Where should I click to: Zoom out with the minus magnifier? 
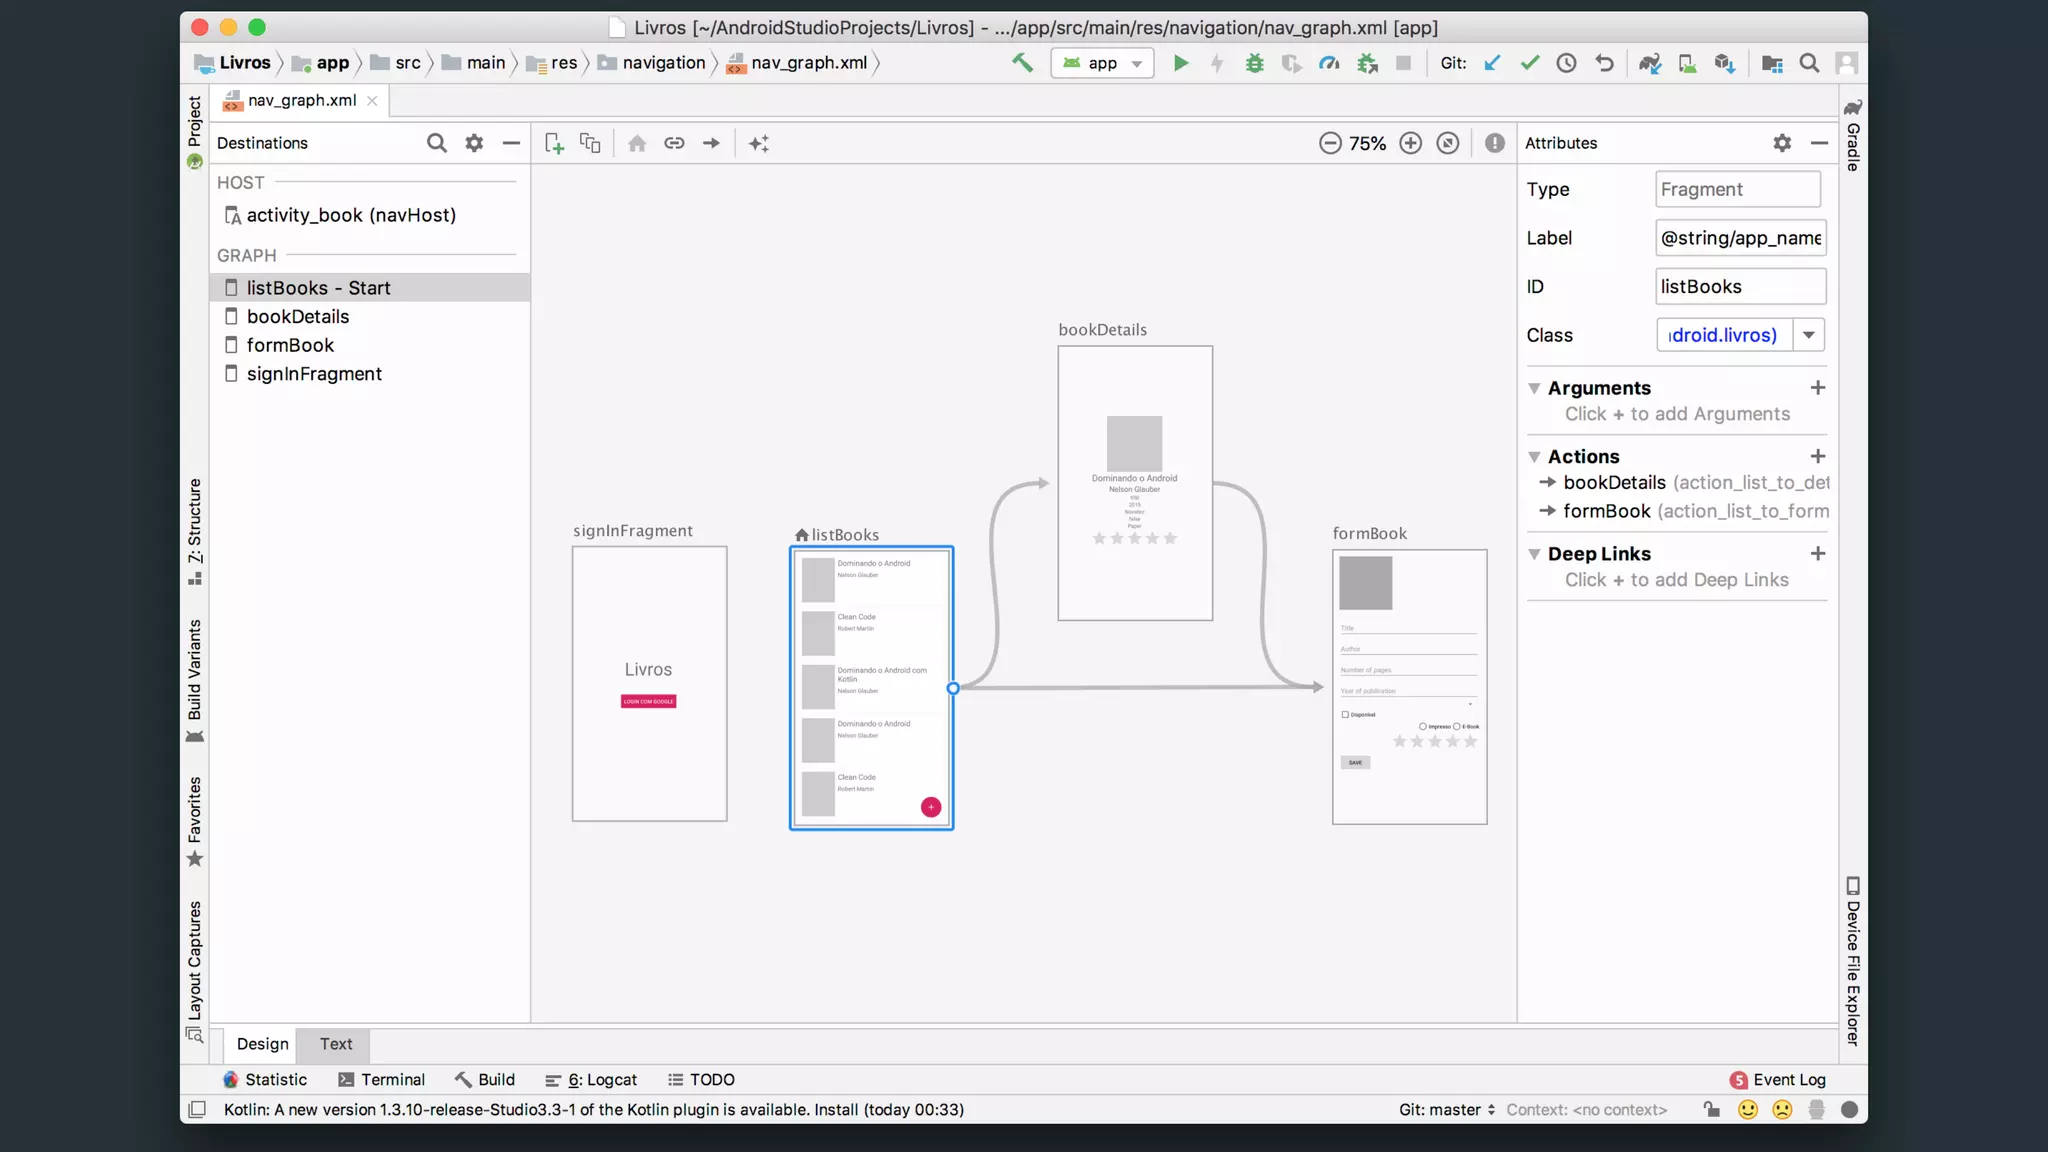(x=1330, y=143)
